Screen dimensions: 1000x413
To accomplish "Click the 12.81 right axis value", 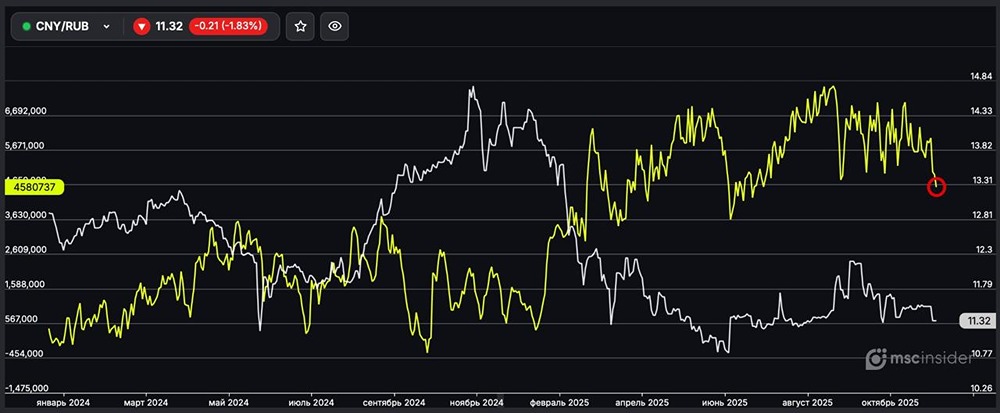I will point(981,215).
